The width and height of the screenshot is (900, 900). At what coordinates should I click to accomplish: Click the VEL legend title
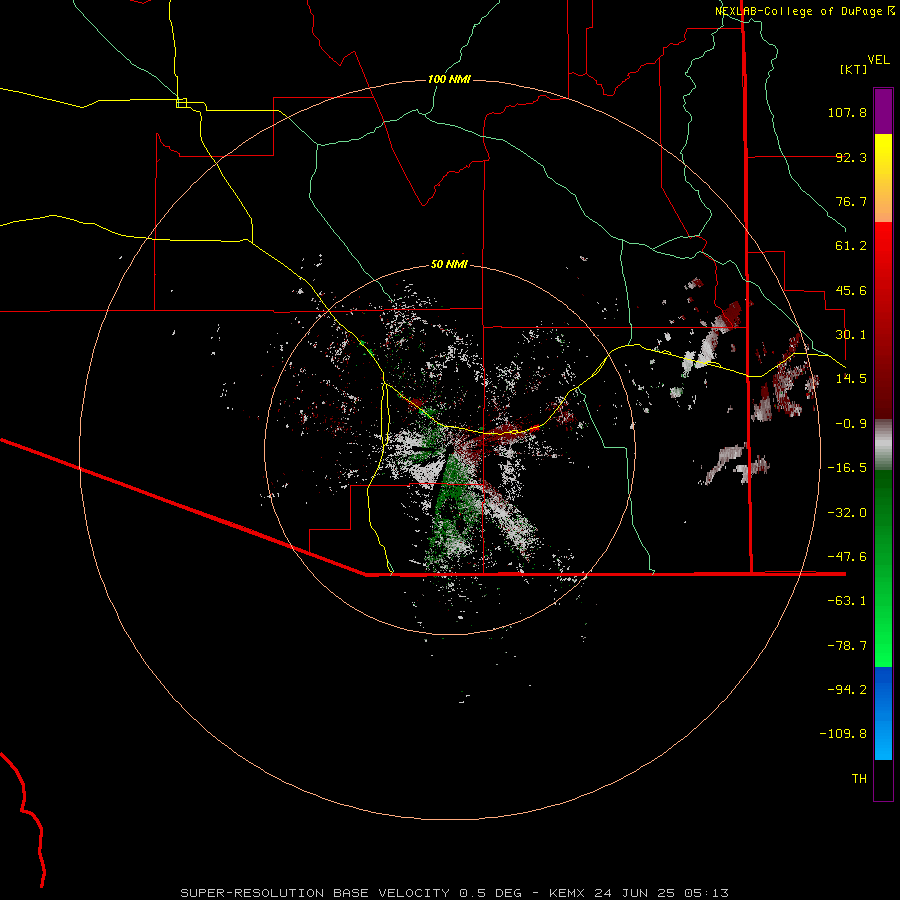[x=879, y=59]
